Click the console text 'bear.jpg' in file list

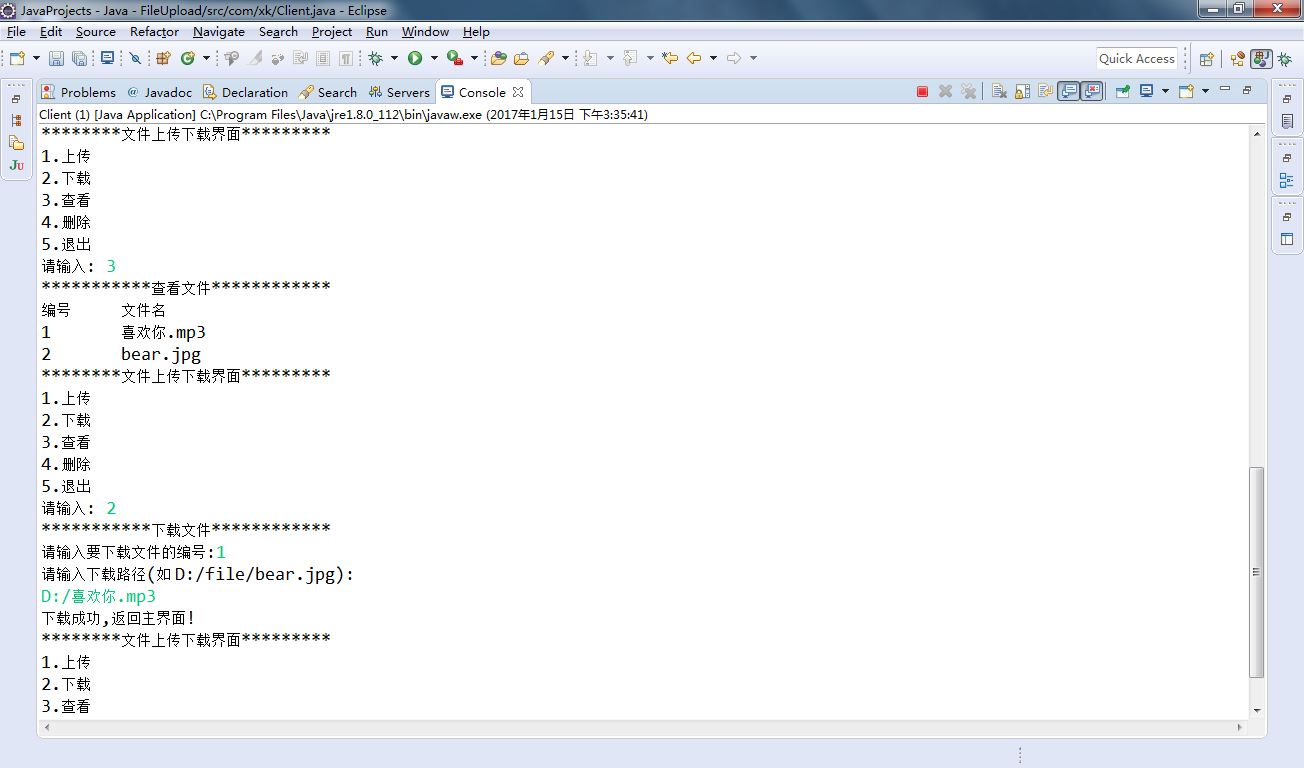click(161, 354)
